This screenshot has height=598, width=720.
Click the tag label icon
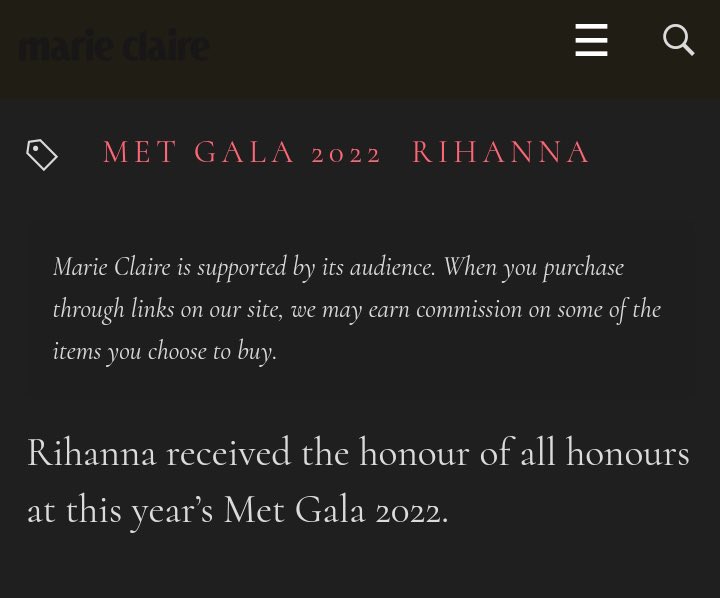[x=42, y=155]
